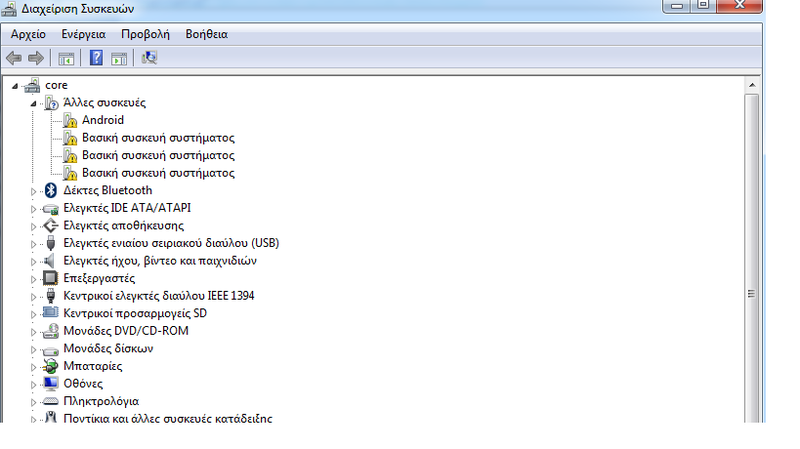Open the Αρχείο menu
The image size is (800, 449).
point(28,34)
